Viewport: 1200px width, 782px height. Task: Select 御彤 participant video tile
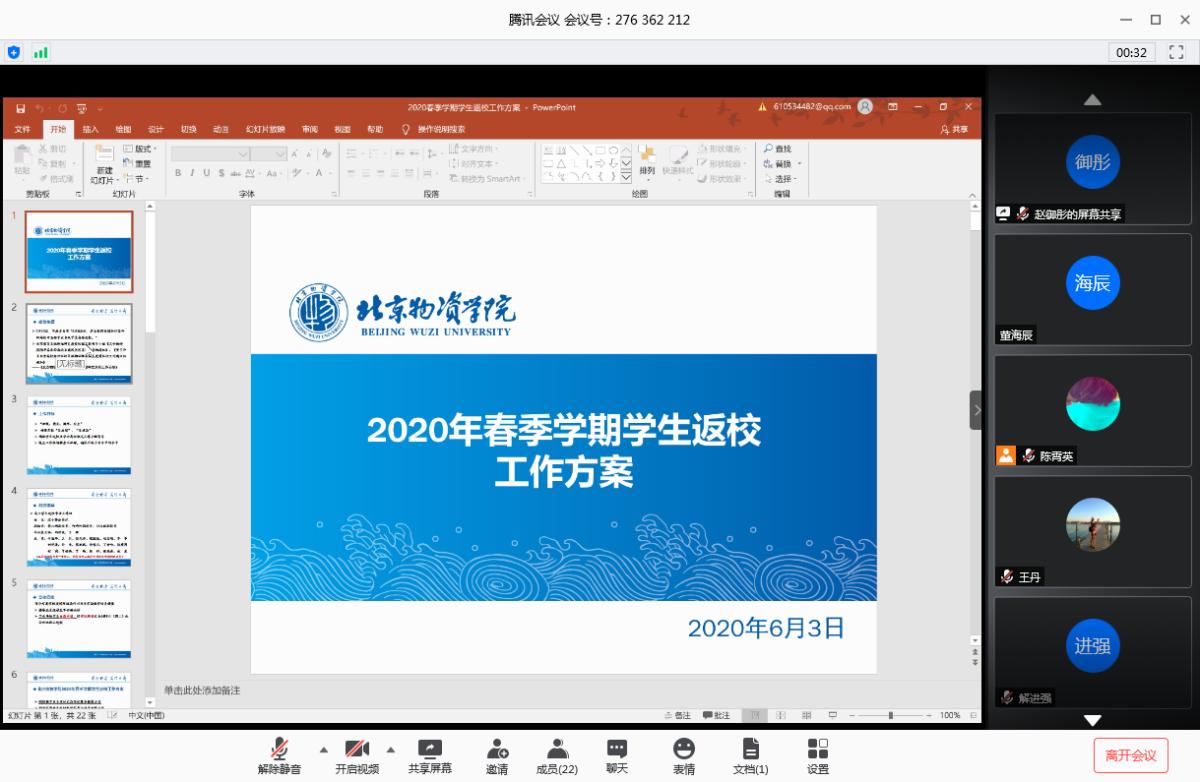[x=1092, y=163]
